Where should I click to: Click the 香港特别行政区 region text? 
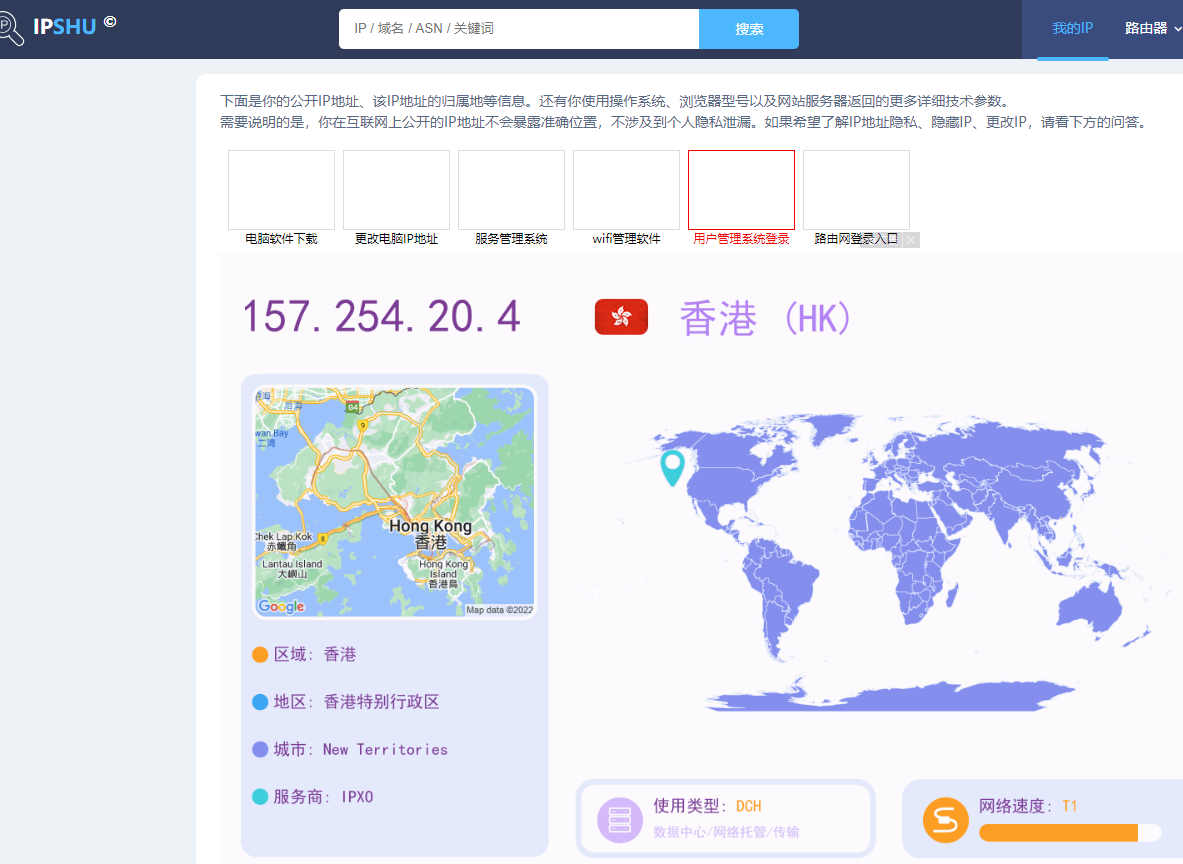coord(382,702)
